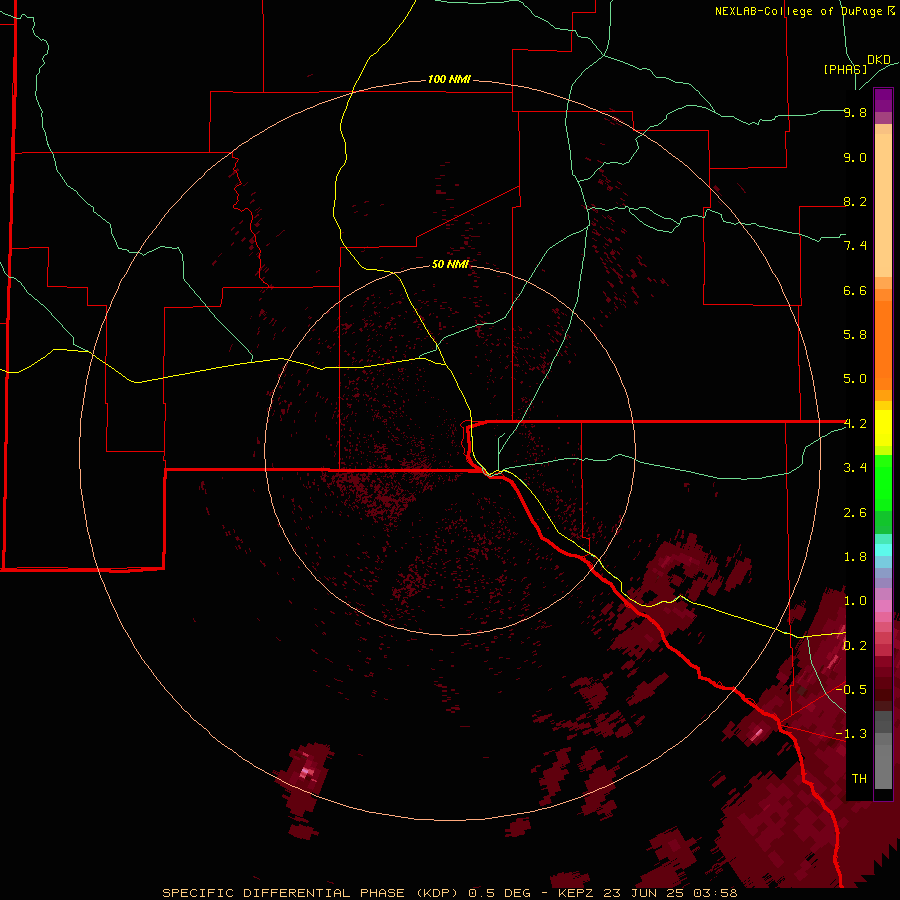Screen dimensions: 900x900
Task: Pick the bright green segment of the color bar
Action: 883,484
